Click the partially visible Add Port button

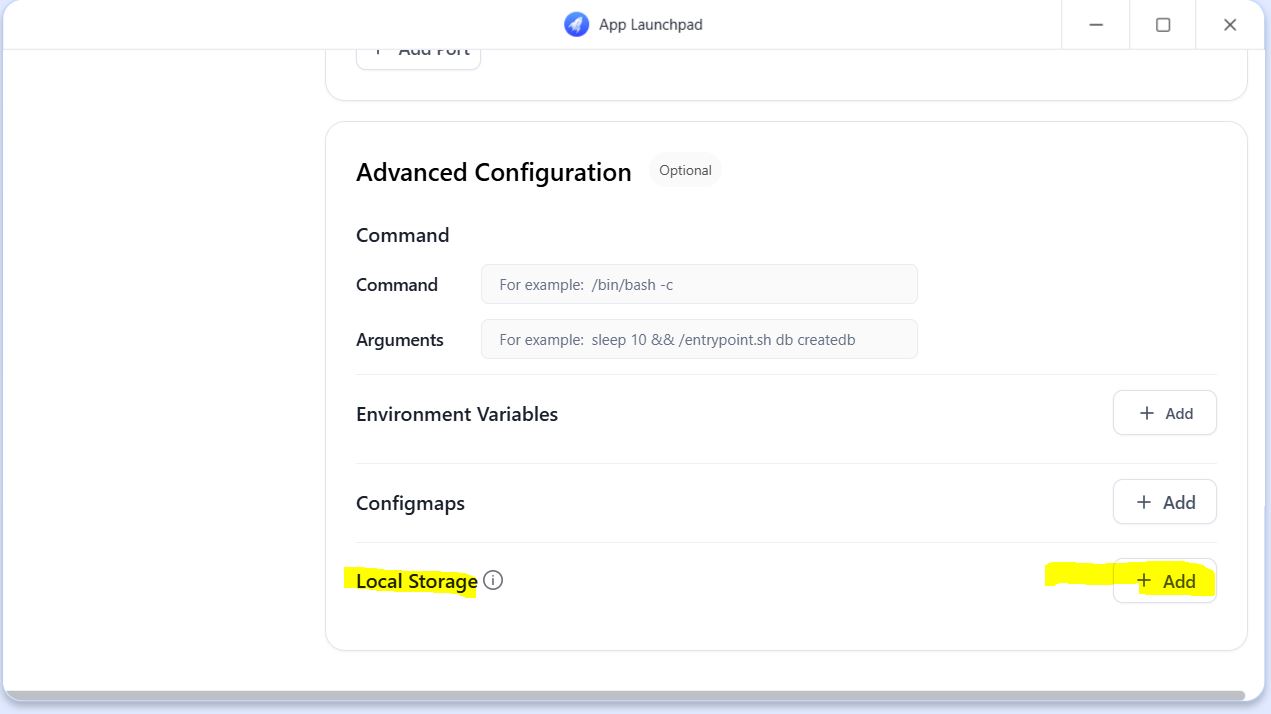tap(418, 54)
